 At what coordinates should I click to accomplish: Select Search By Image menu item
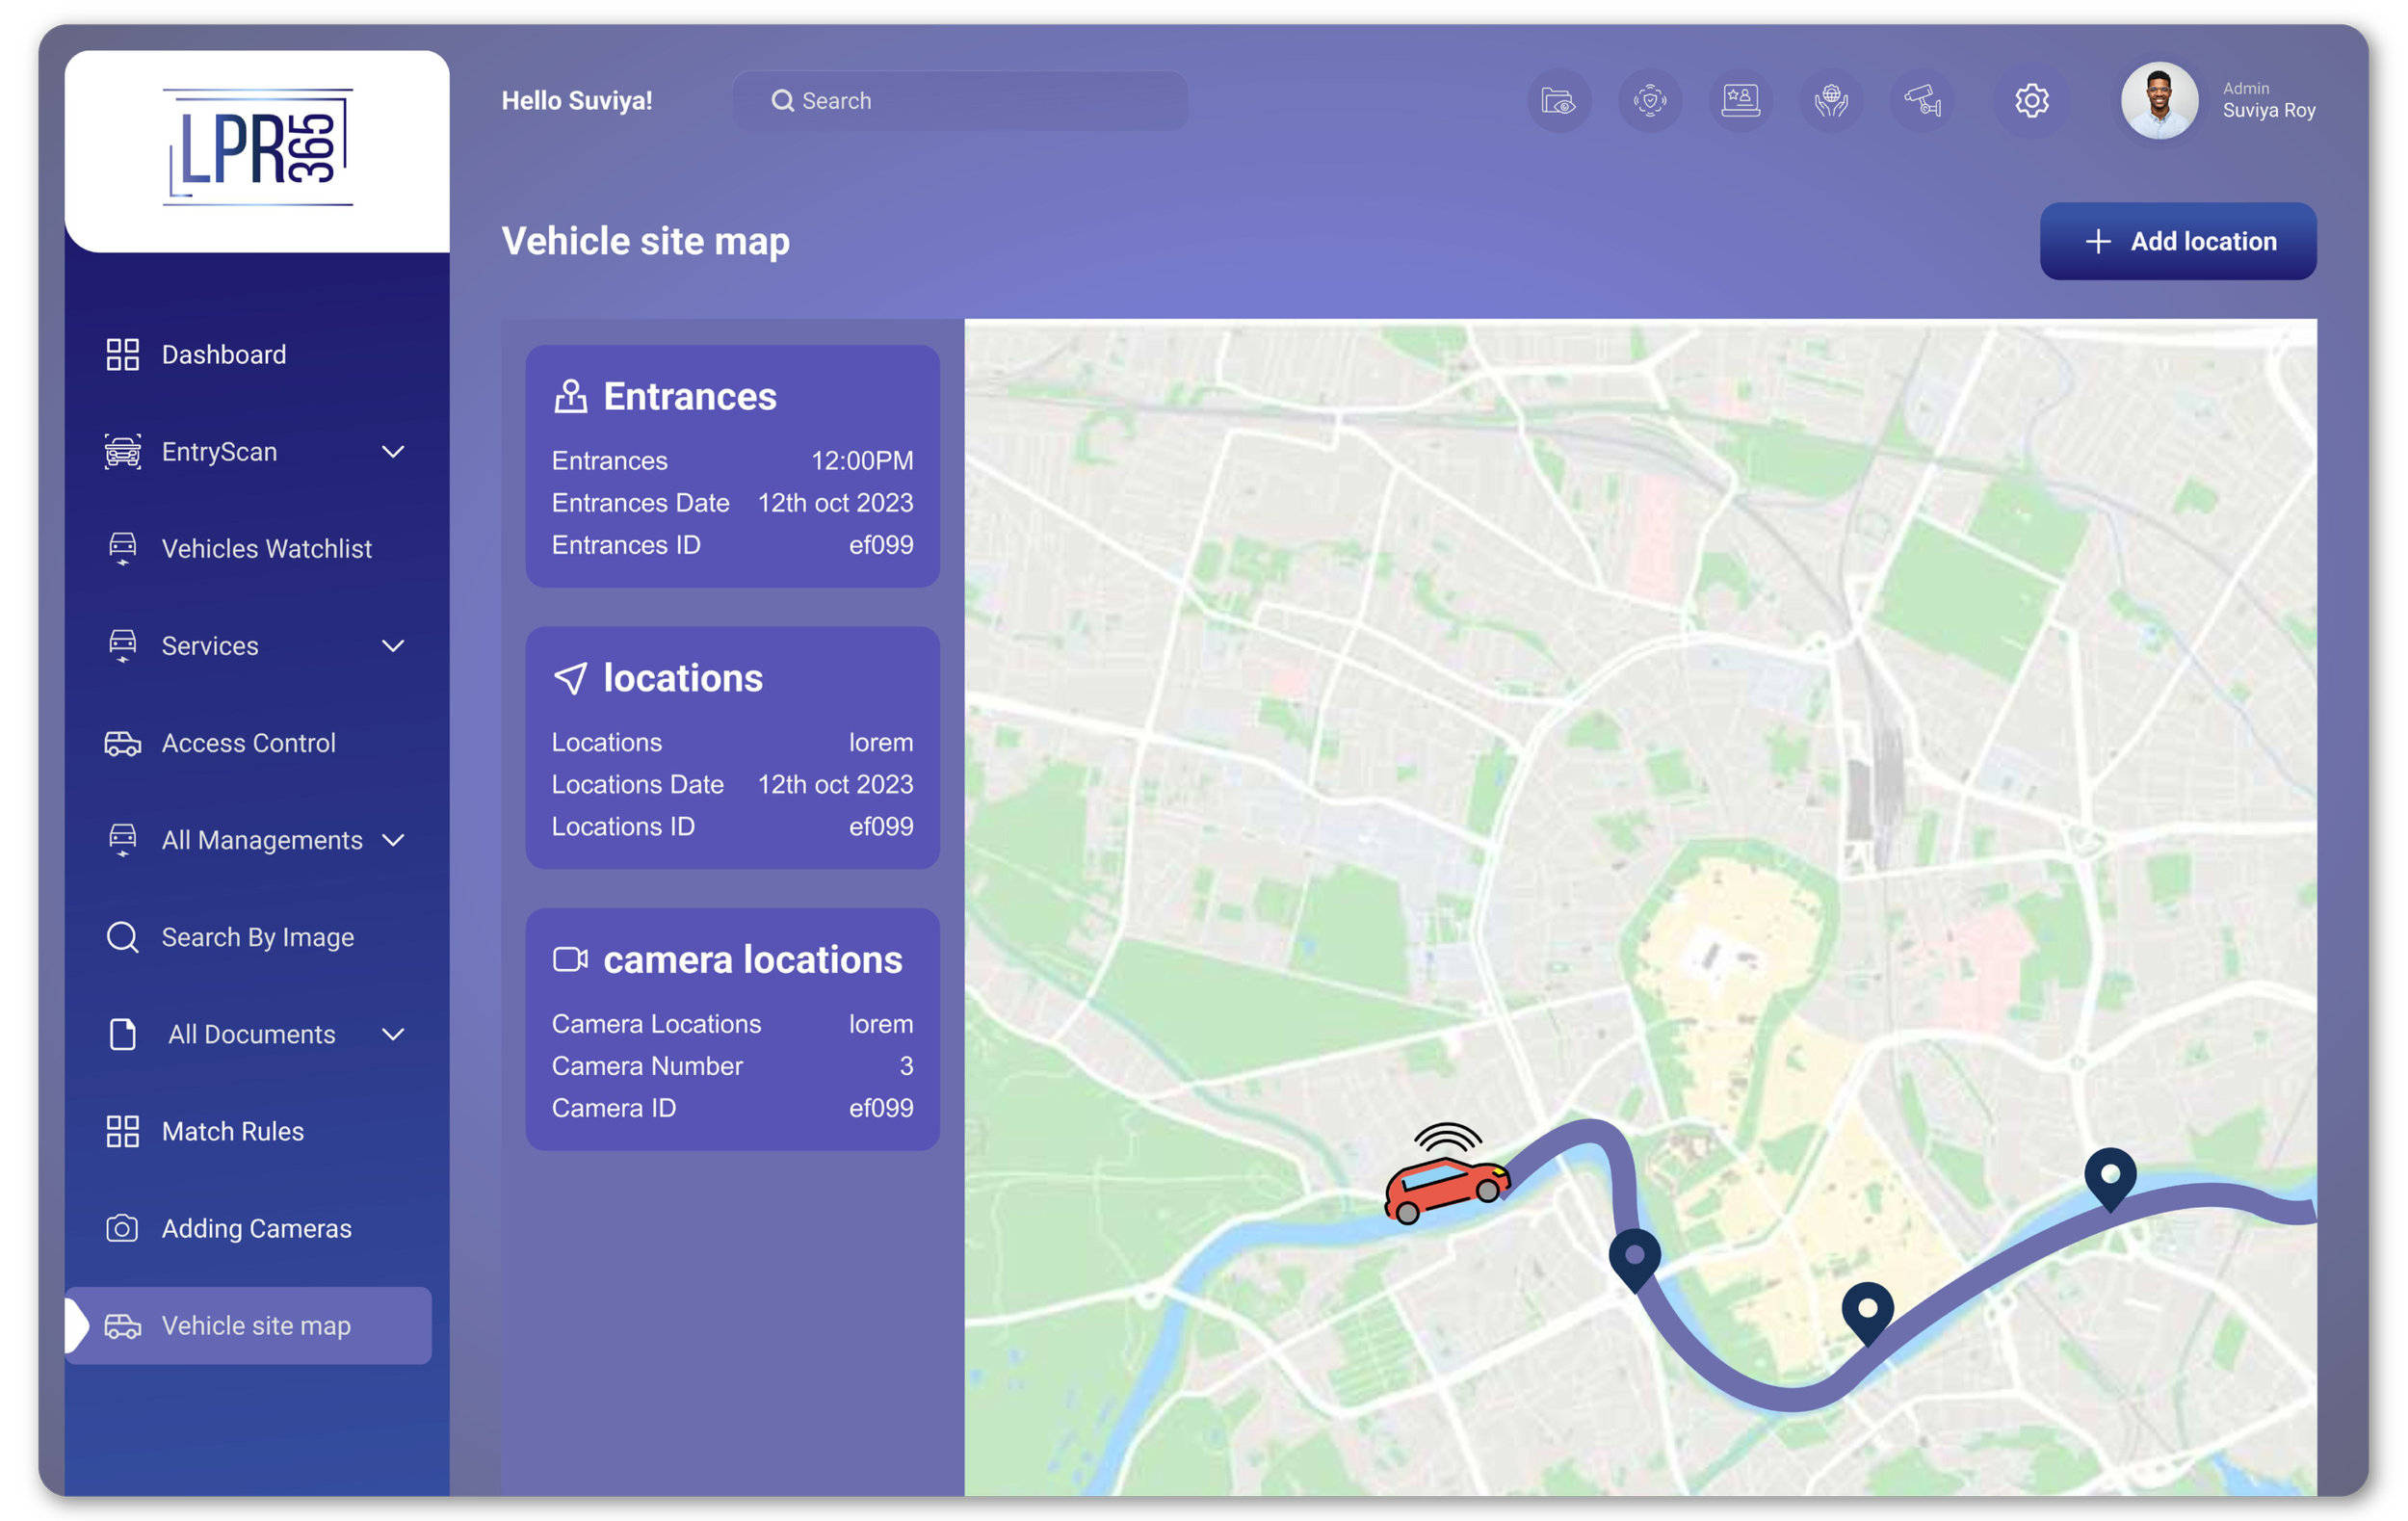[257, 937]
